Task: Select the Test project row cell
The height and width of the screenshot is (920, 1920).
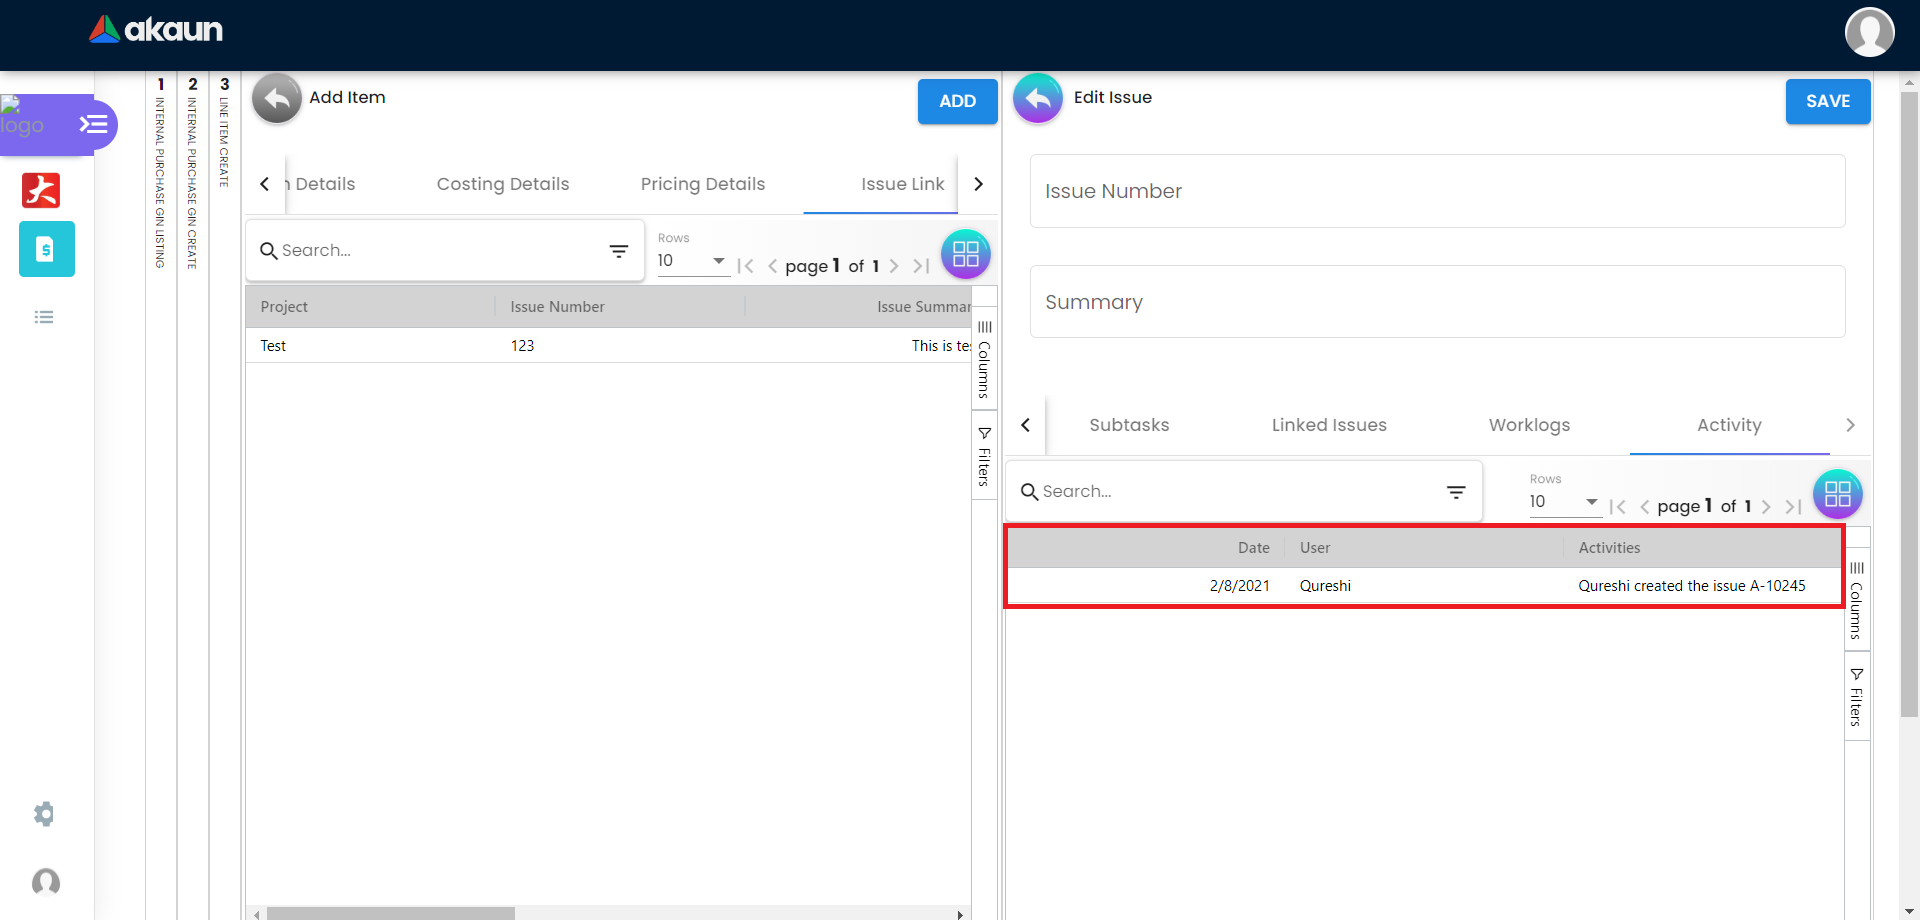Action: (371, 346)
